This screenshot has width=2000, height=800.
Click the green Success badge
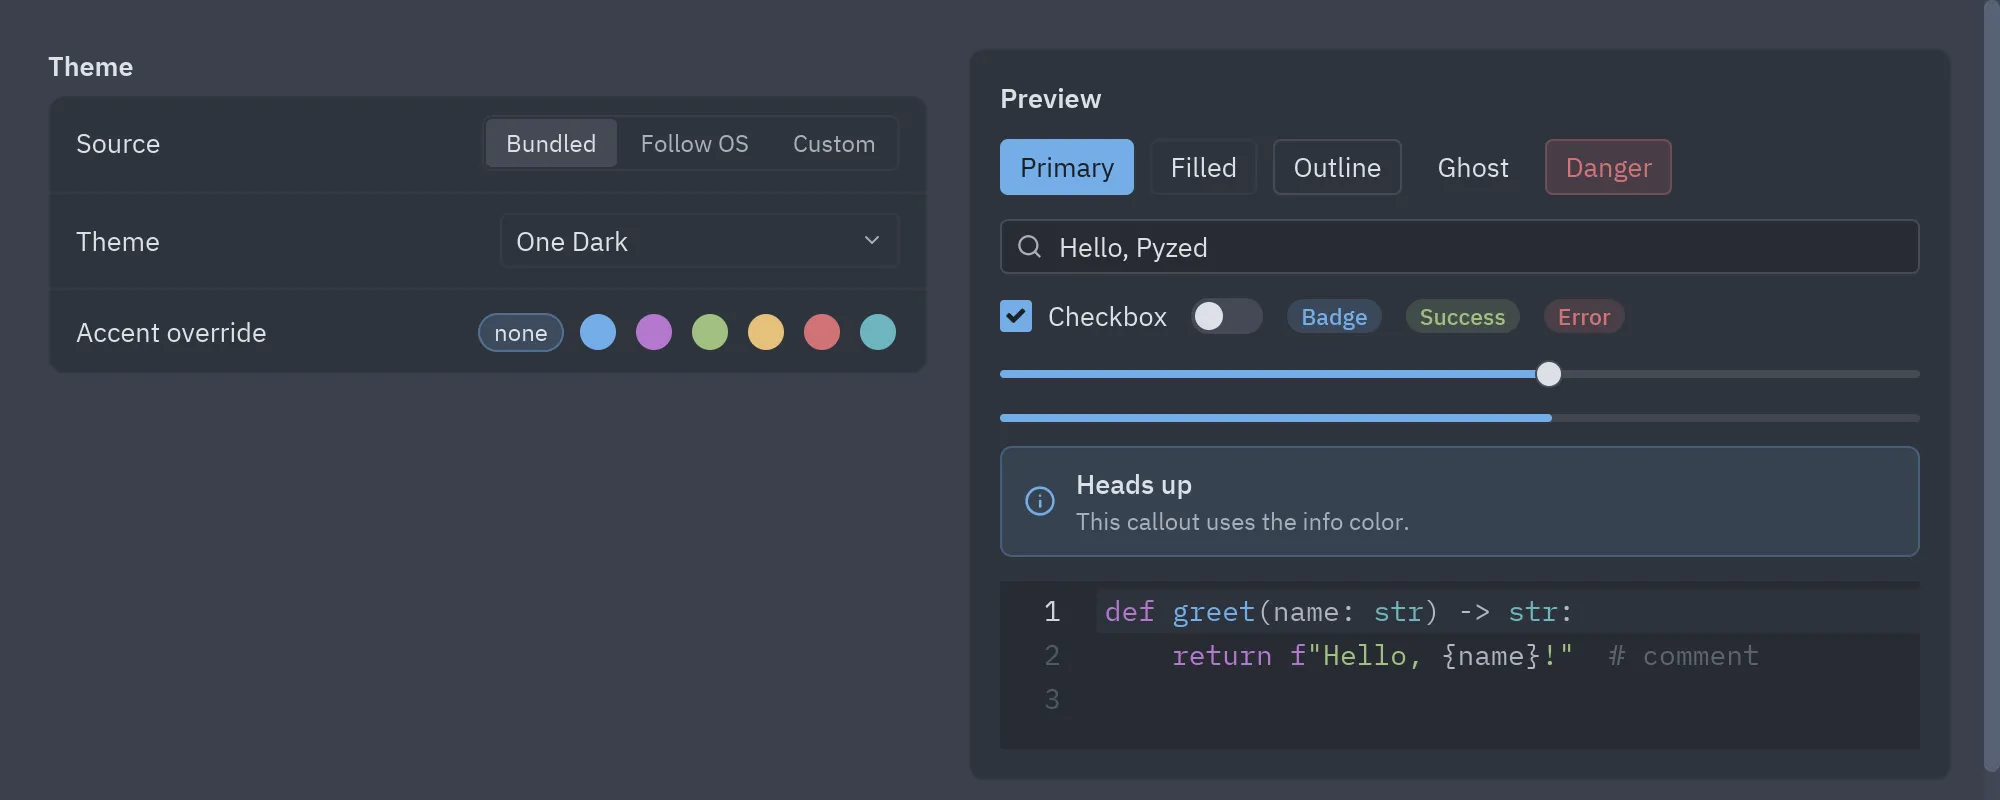1462,317
